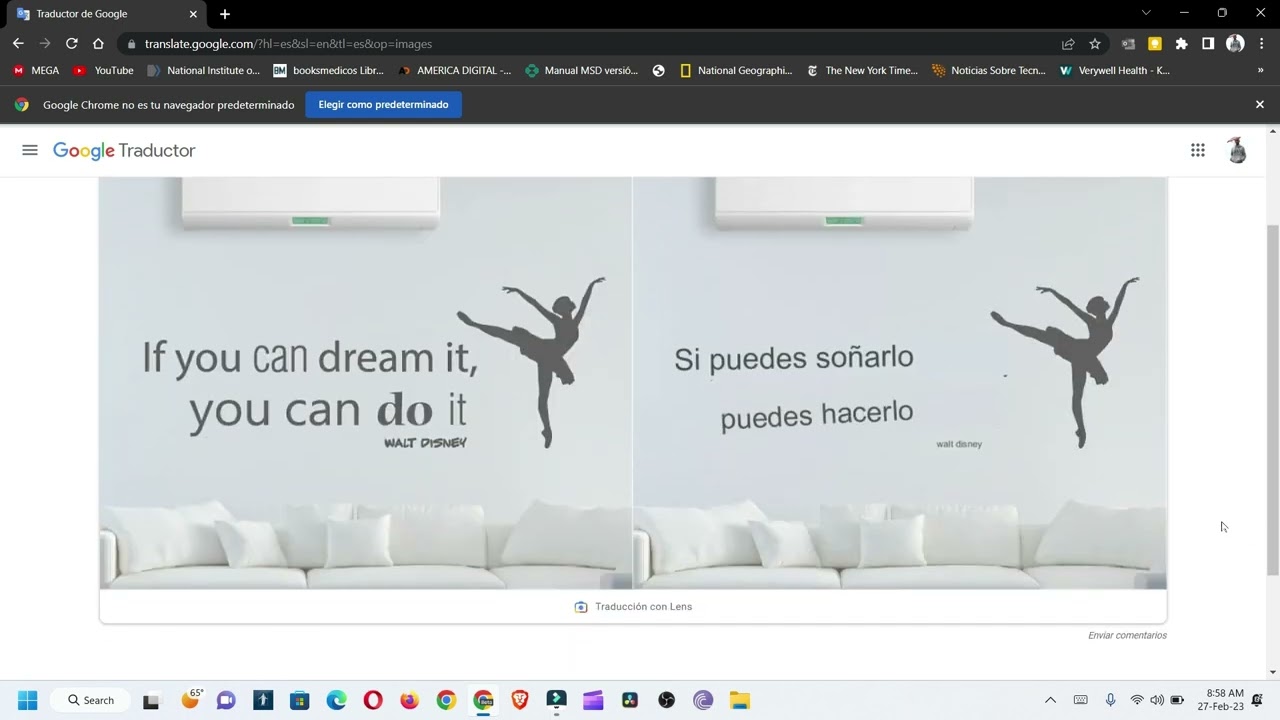This screenshot has height=720, width=1280.
Task: Open The New York Times bookmark
Action: pyautogui.click(x=862, y=71)
